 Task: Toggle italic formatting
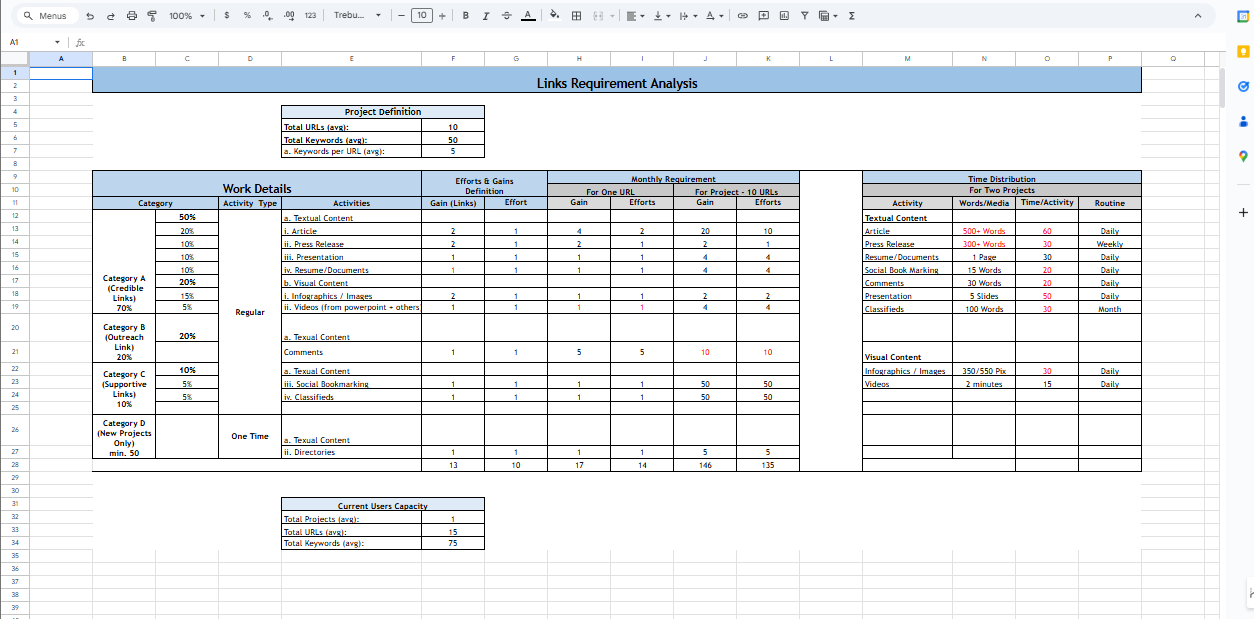[x=486, y=16]
